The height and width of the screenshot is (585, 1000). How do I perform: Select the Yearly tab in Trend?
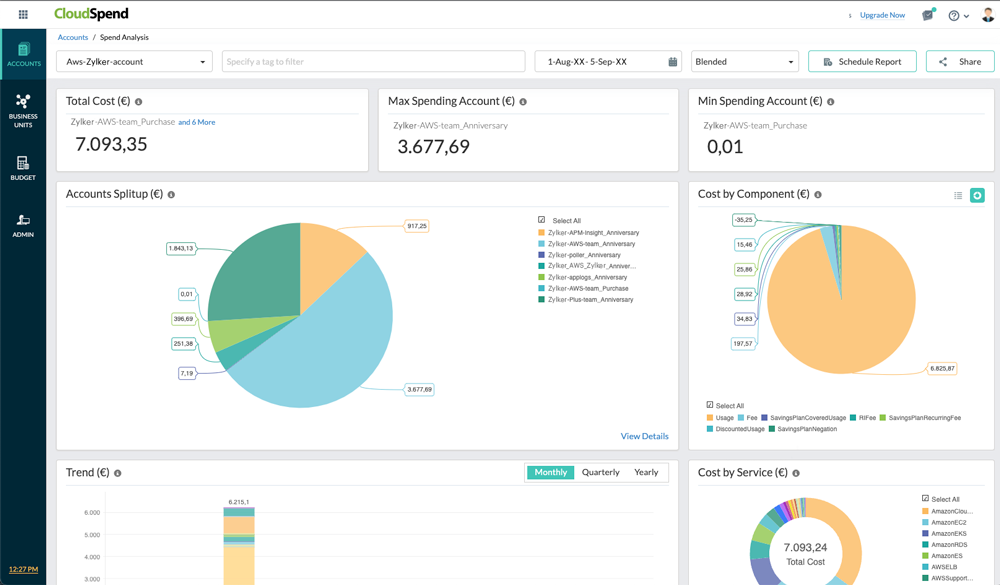pyautogui.click(x=645, y=472)
